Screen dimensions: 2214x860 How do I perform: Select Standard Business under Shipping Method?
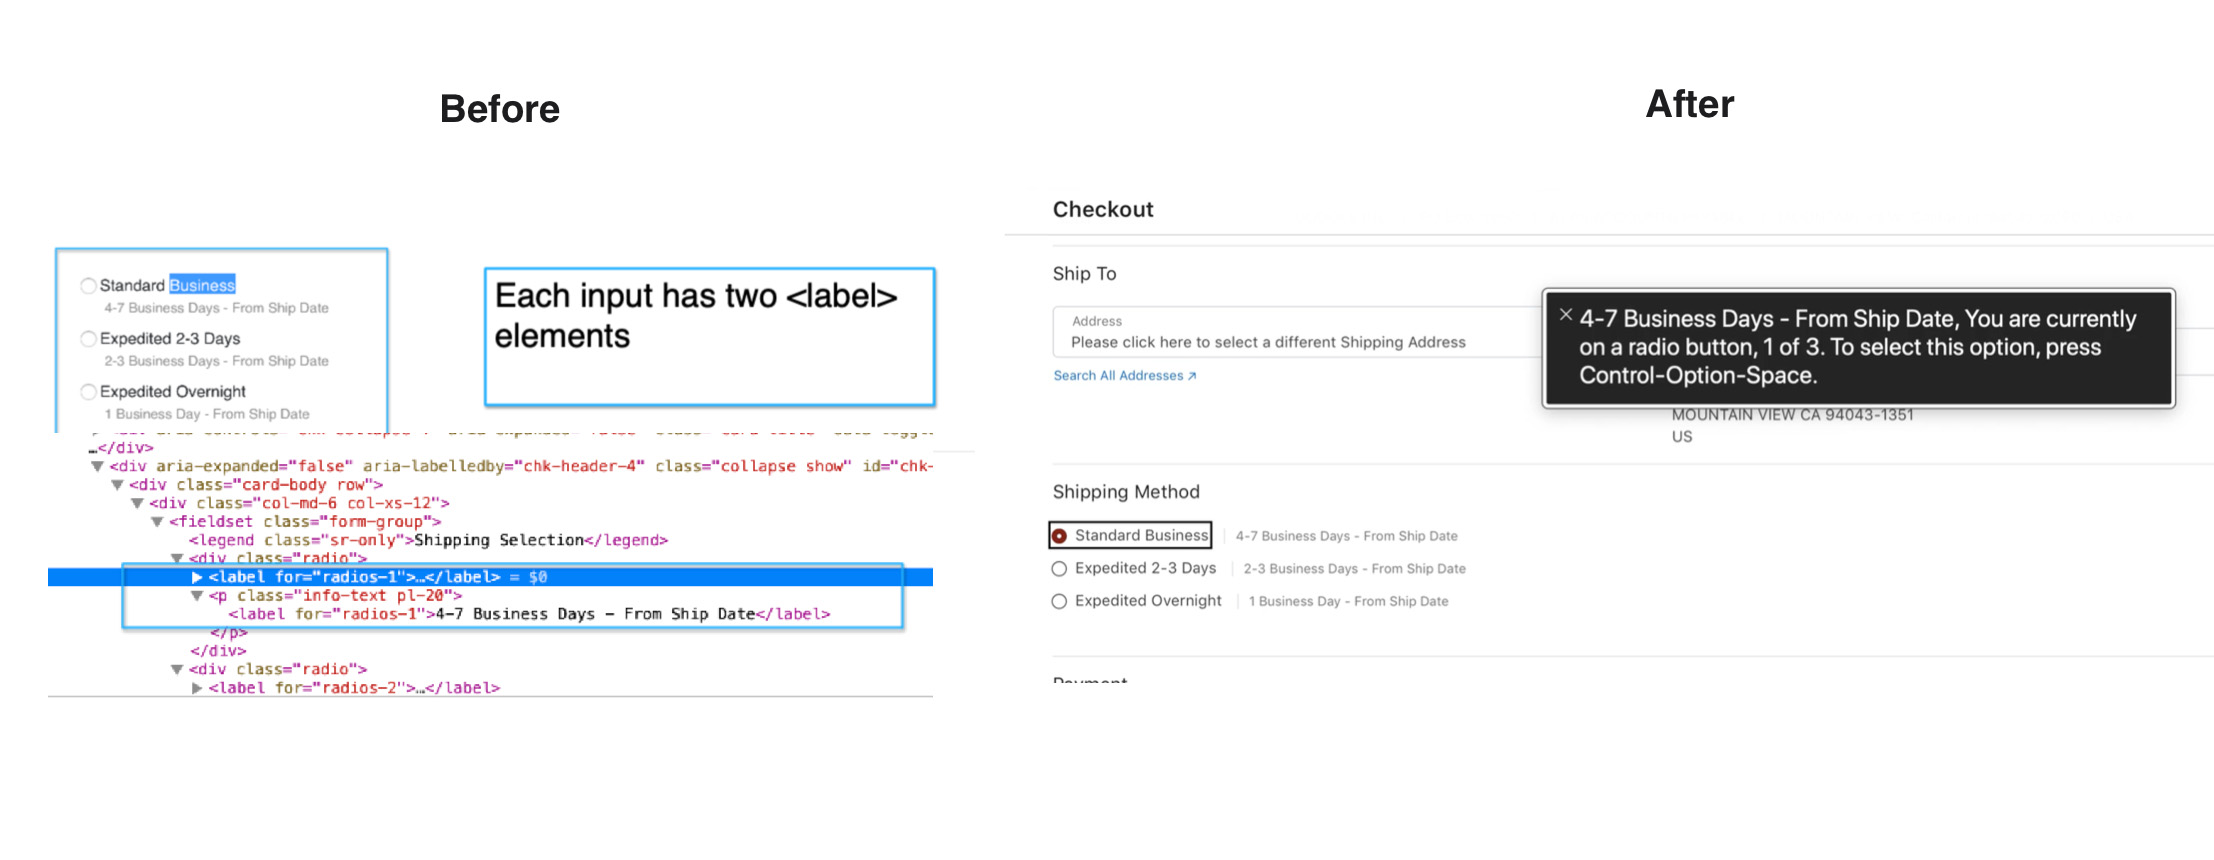point(1060,536)
